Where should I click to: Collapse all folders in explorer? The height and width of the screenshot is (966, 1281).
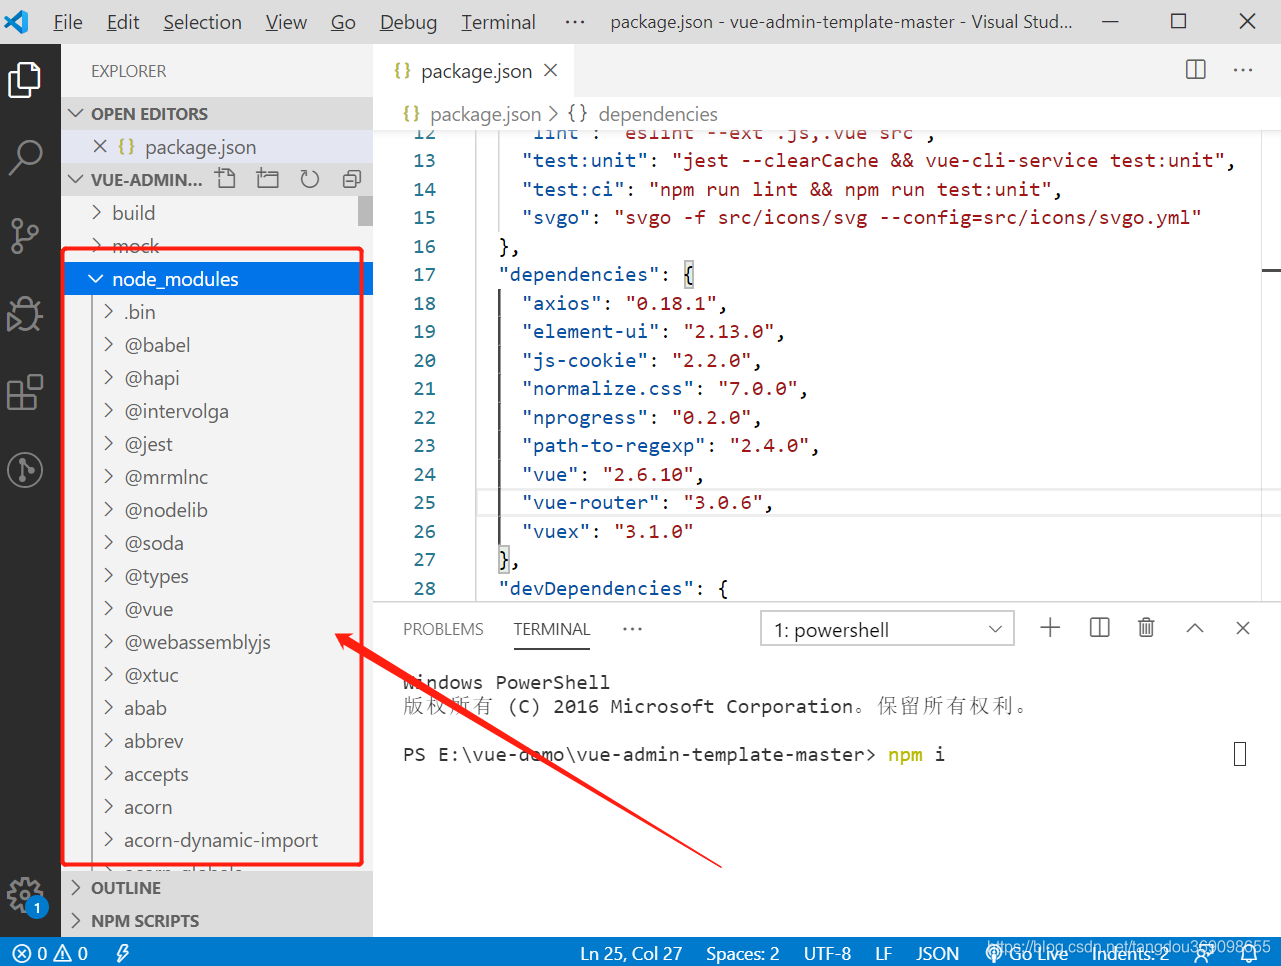(x=352, y=179)
